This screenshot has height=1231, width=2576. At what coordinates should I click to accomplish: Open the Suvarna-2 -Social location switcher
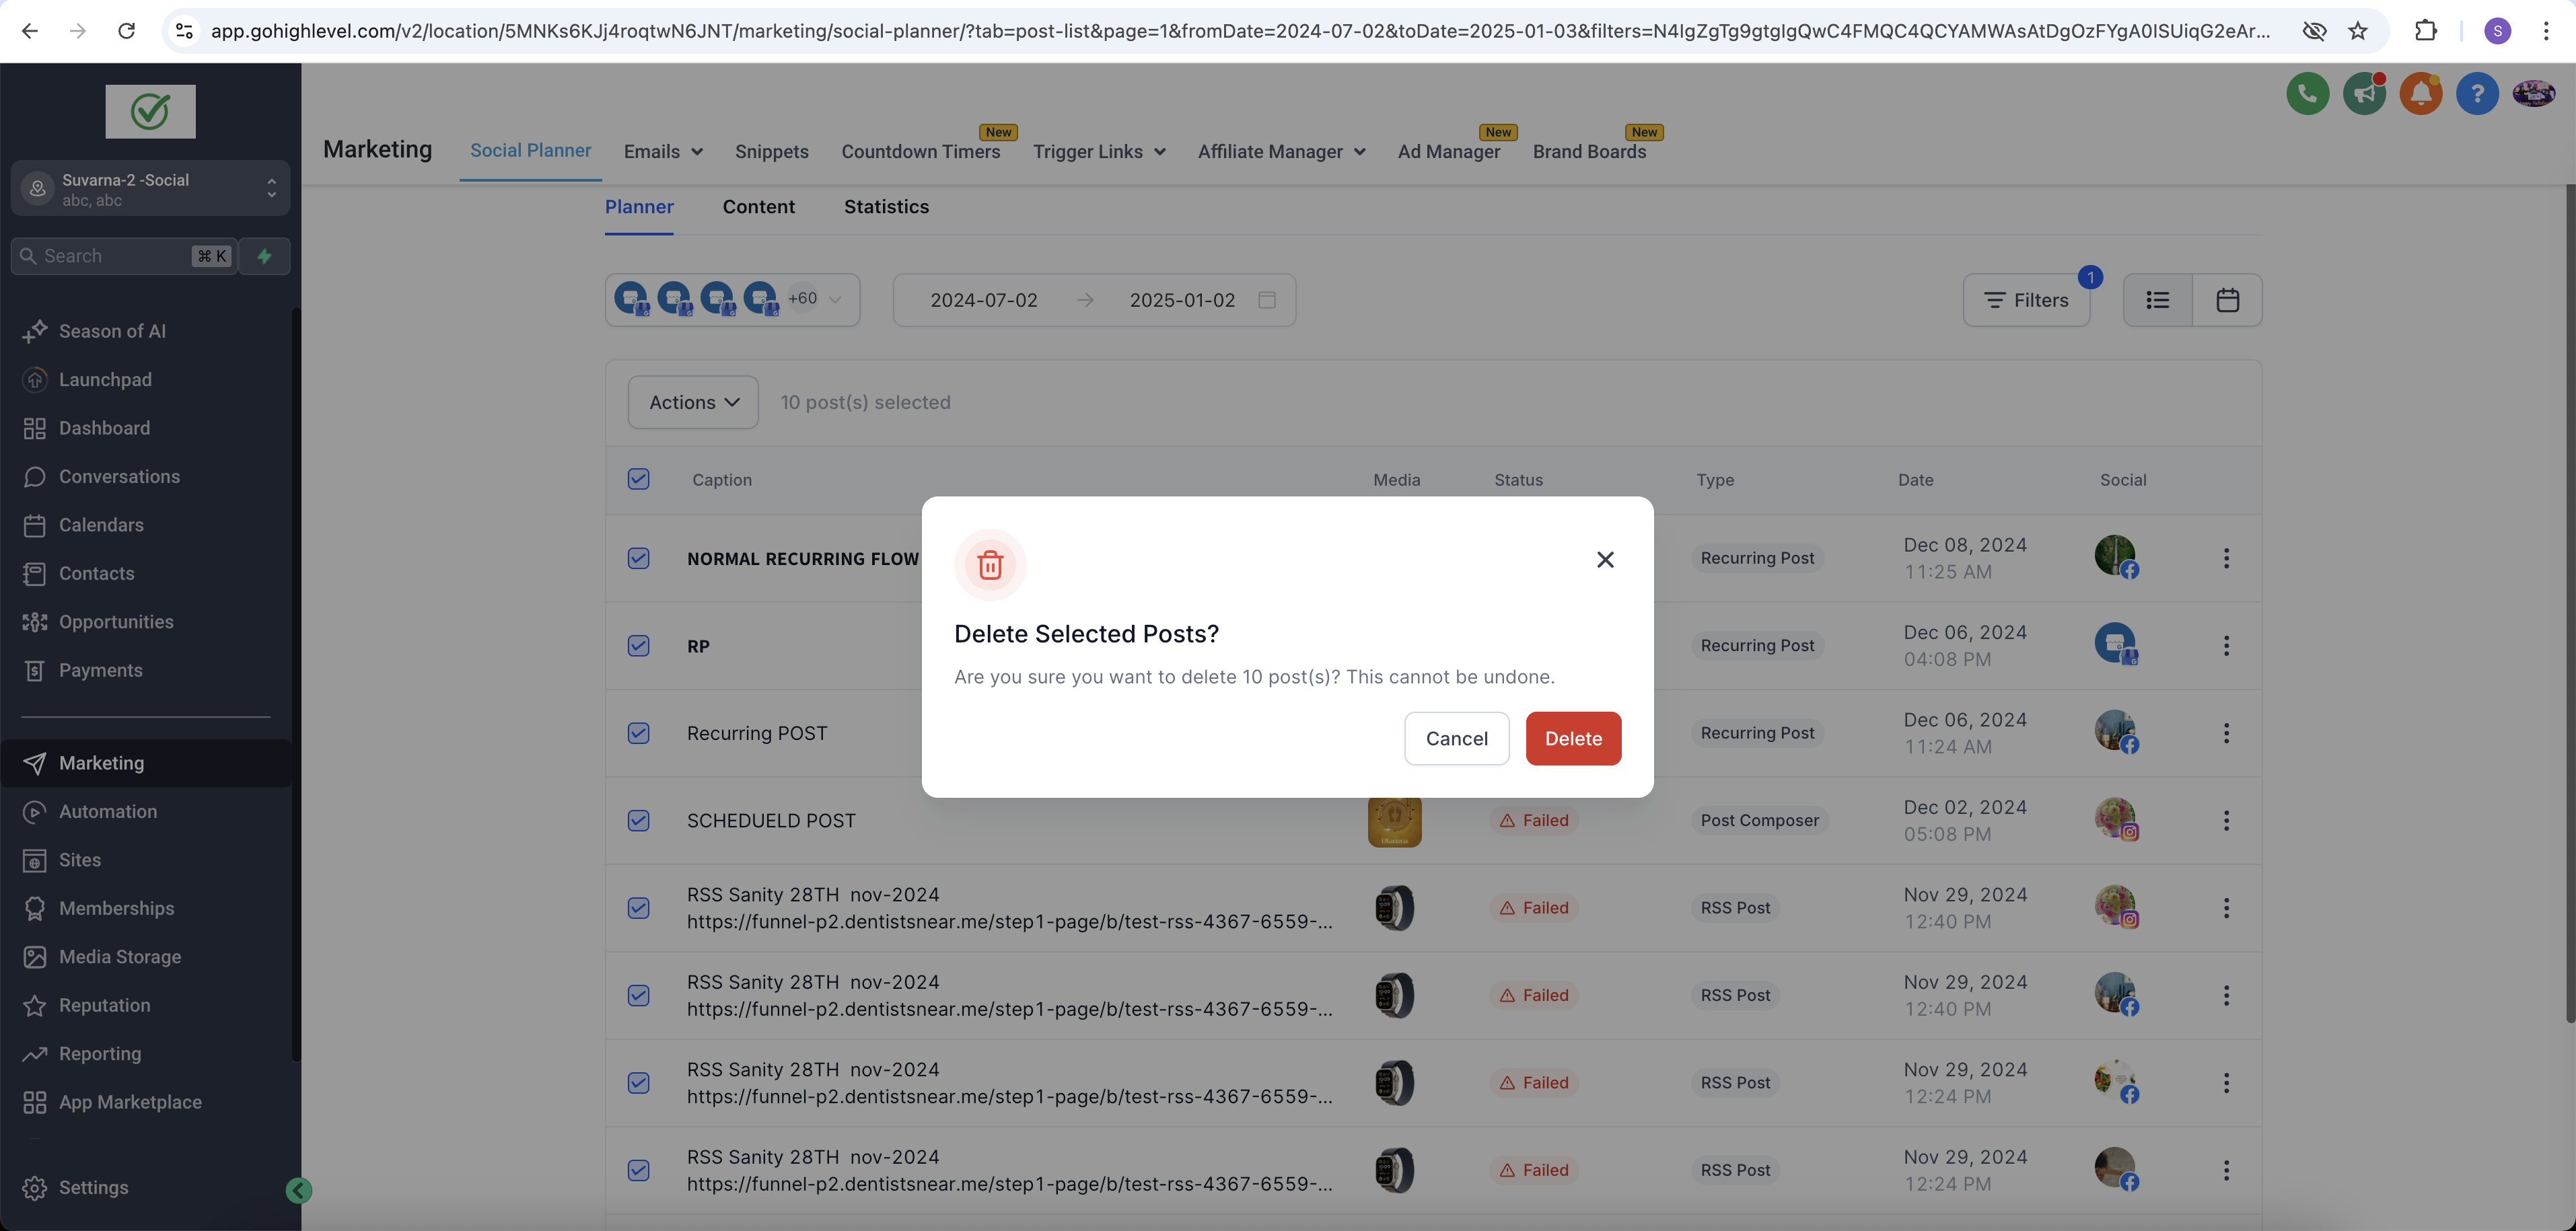(x=150, y=188)
